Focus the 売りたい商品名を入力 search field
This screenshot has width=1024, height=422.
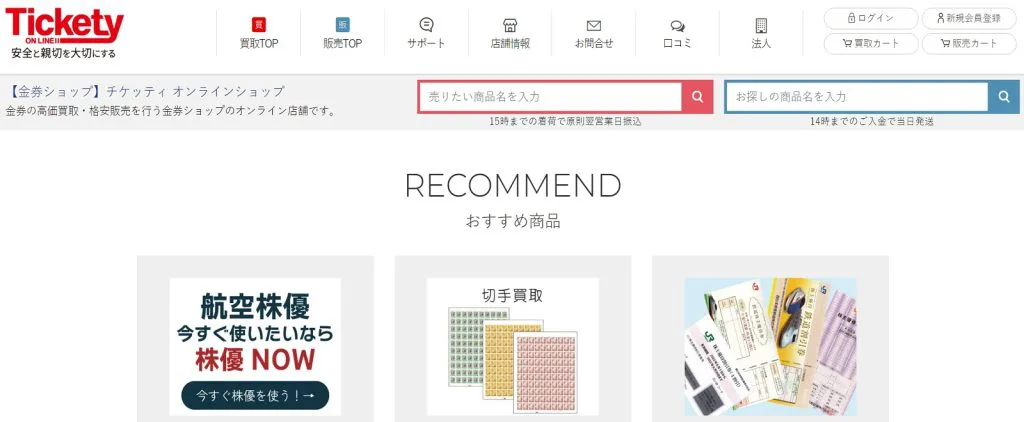pos(551,97)
